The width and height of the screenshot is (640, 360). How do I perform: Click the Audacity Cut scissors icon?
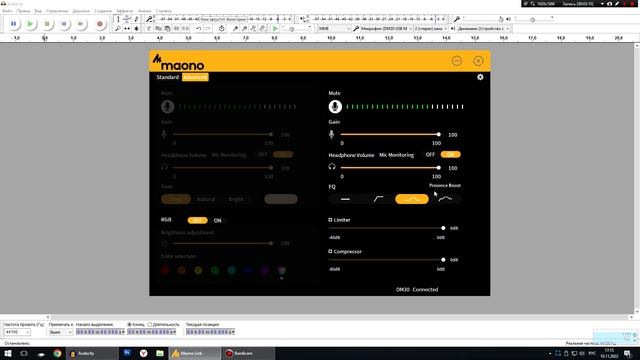tap(149, 29)
